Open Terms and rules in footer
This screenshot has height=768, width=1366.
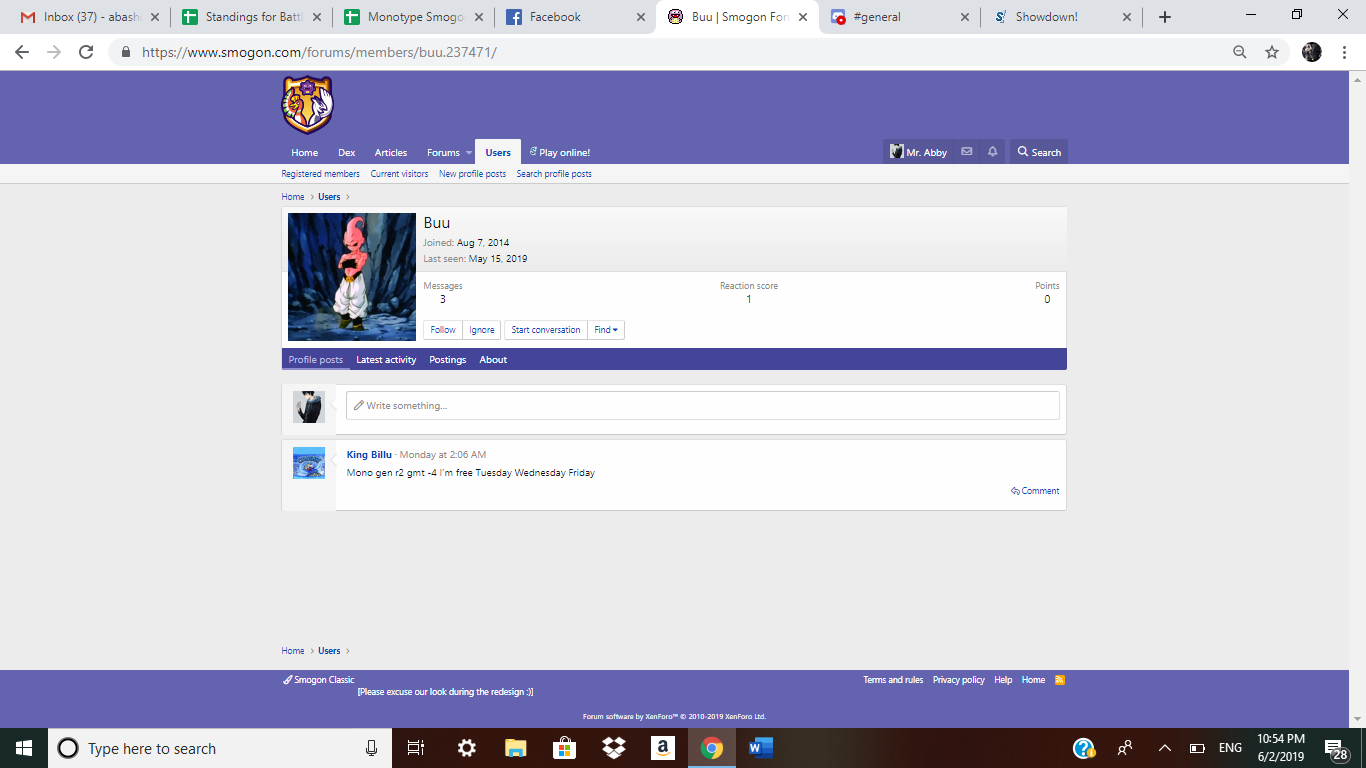[893, 680]
